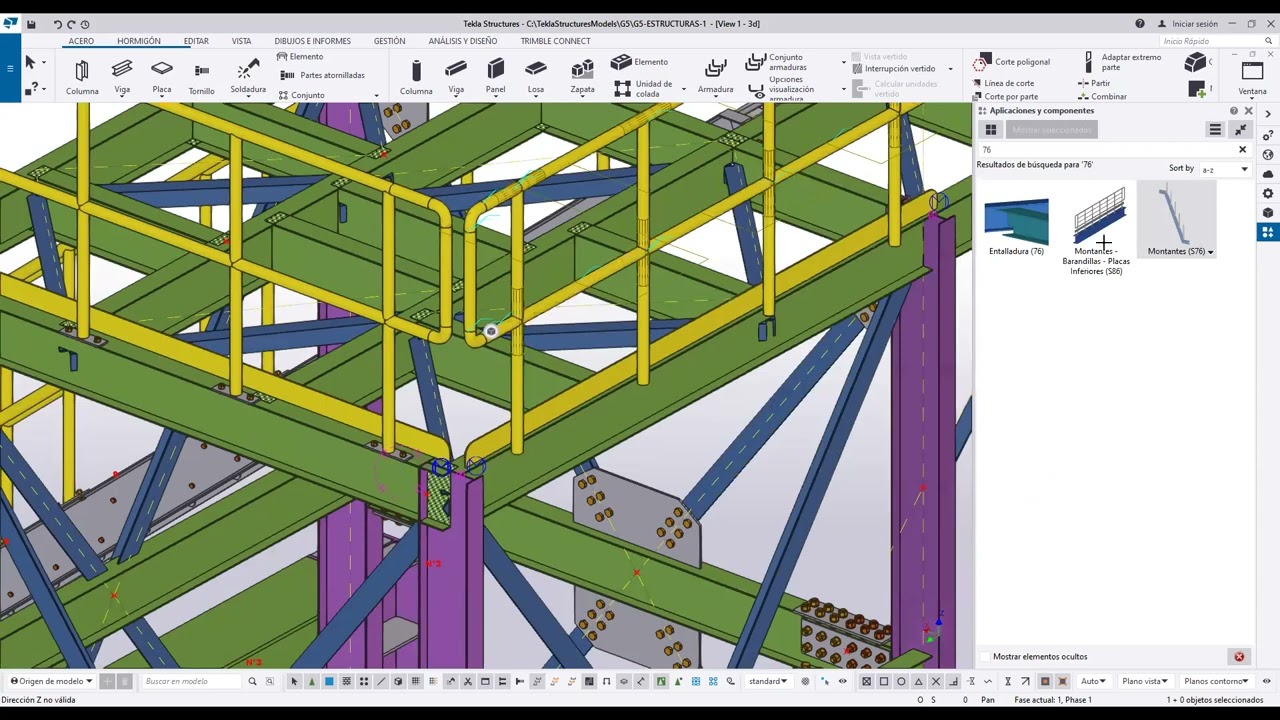Viewport: 1280px width, 720px height.
Task: Click Unidad de colada command
Action: (x=643, y=89)
